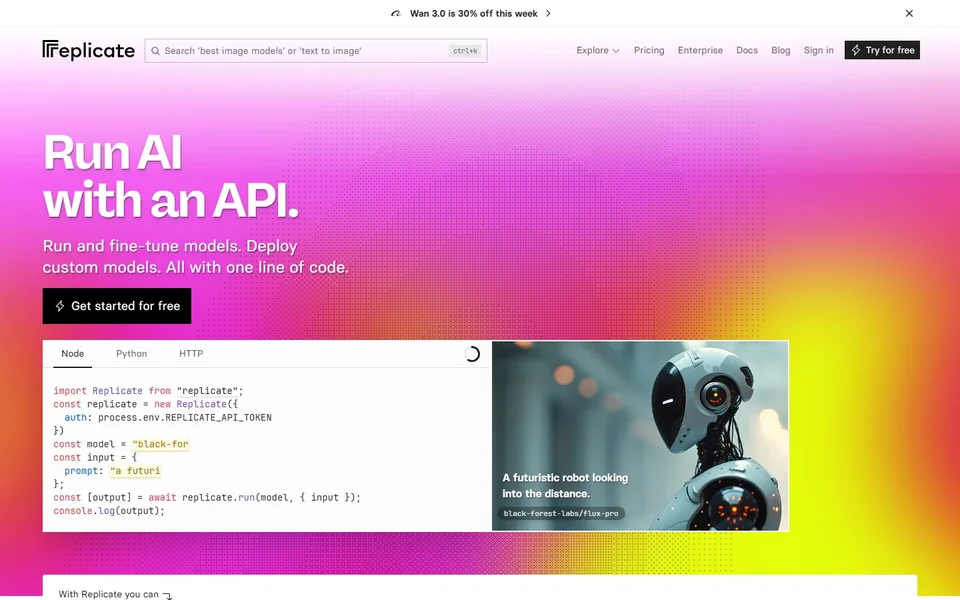Screen dimensions: 960x600
Task: Click the console.log(output); code line
Action: (109, 511)
